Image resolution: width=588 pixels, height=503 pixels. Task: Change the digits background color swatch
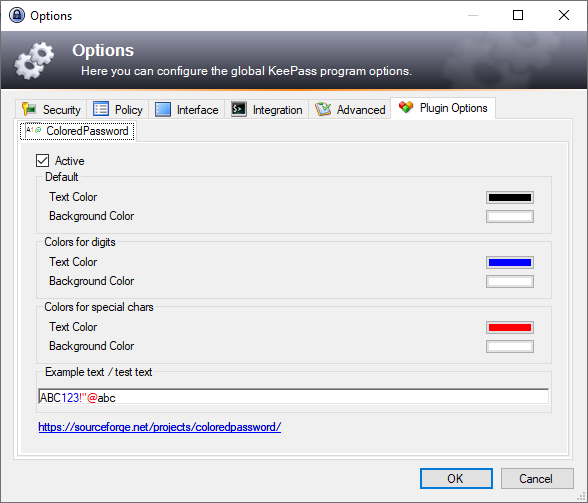510,281
